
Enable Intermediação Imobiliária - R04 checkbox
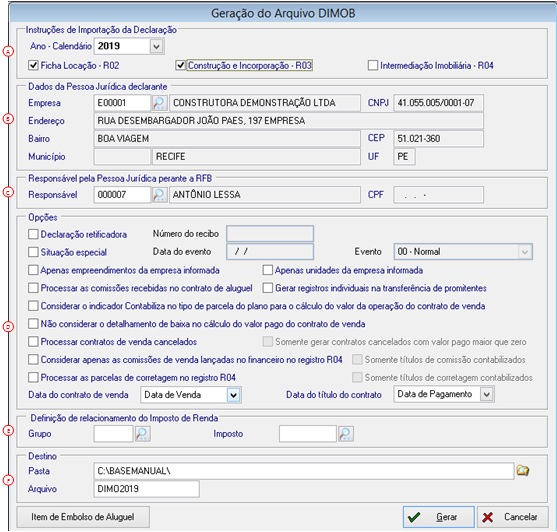(x=373, y=65)
